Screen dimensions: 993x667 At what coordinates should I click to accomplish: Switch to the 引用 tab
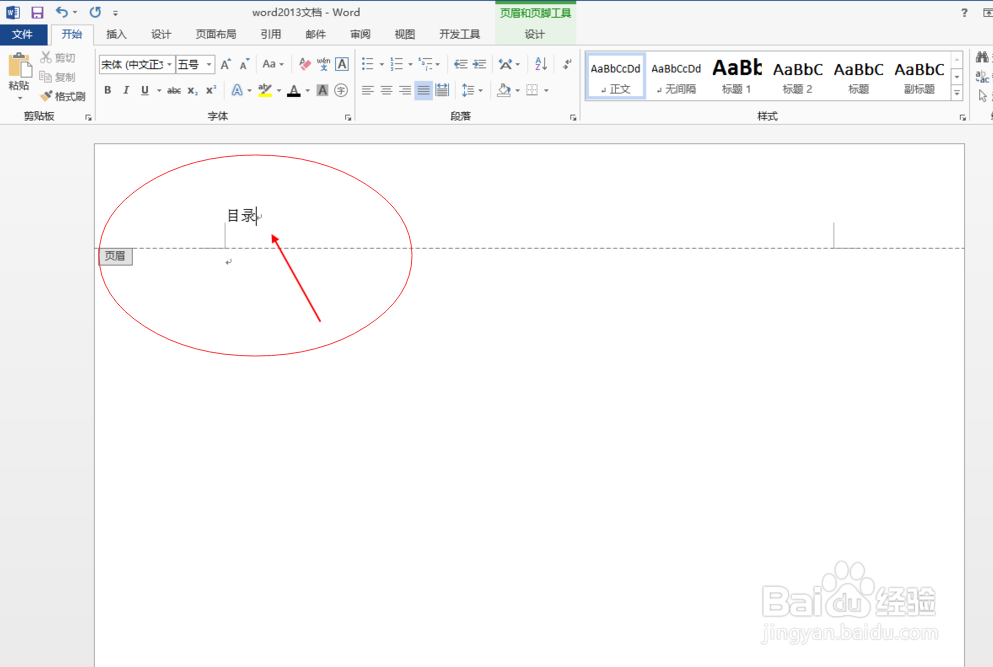coord(271,34)
